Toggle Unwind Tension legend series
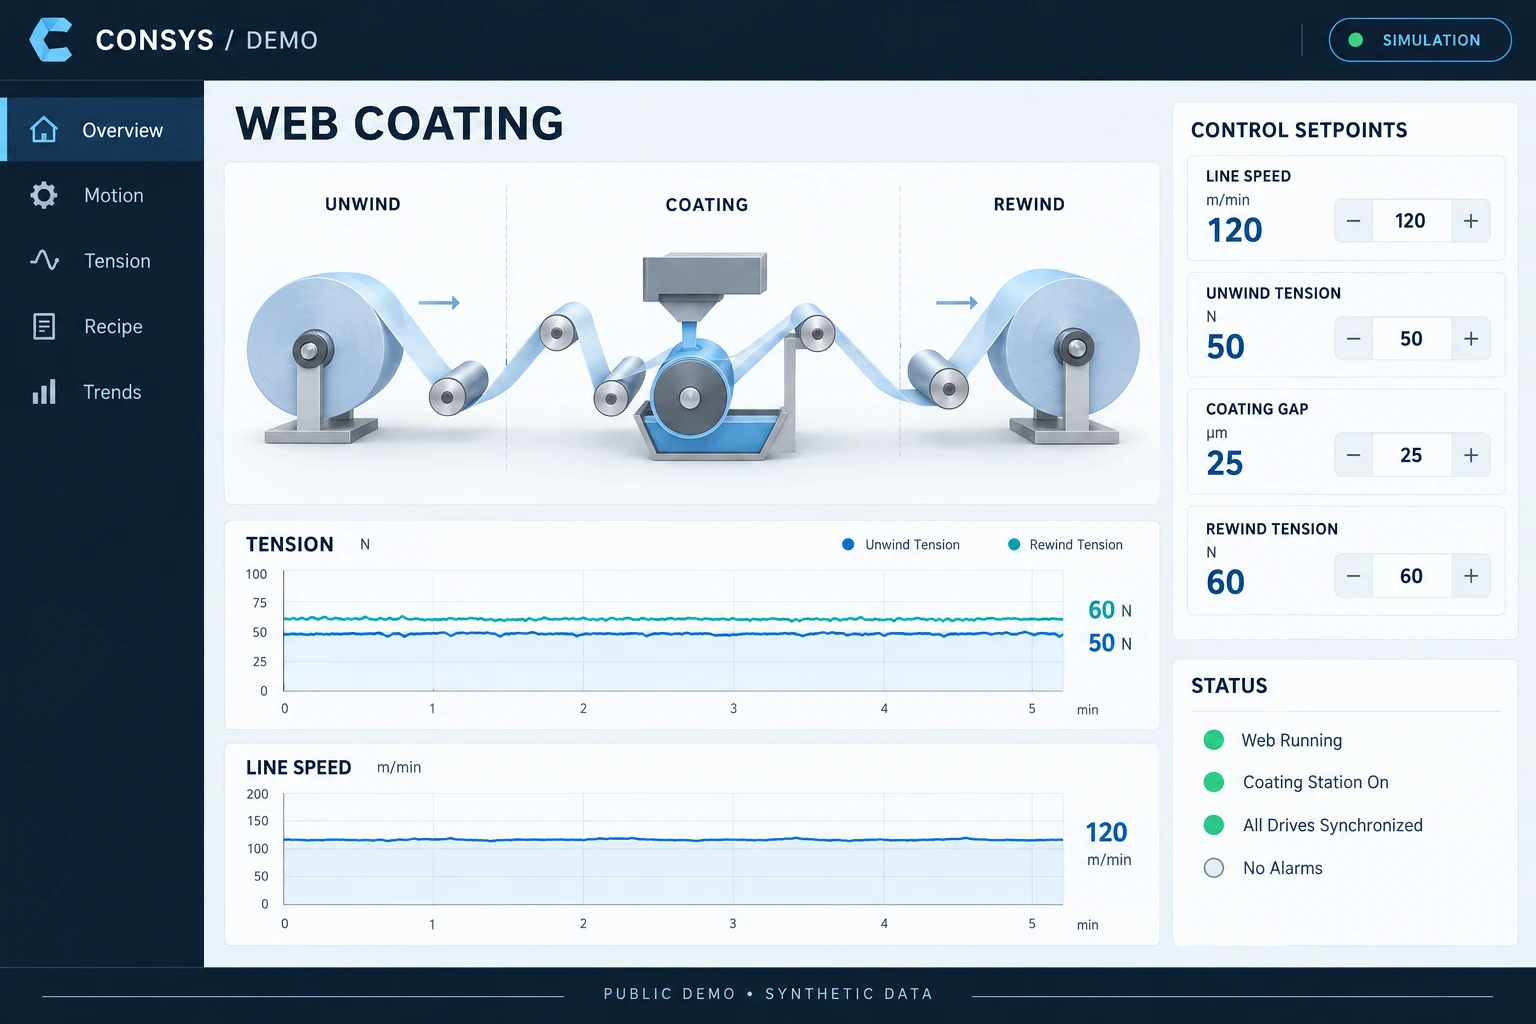1536x1024 pixels. click(901, 545)
